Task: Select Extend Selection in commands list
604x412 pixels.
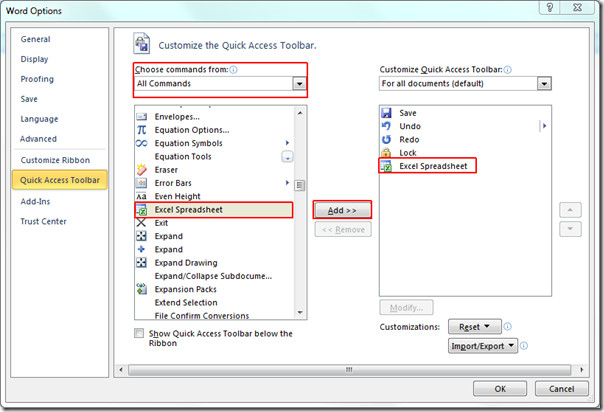Action: 215,302
